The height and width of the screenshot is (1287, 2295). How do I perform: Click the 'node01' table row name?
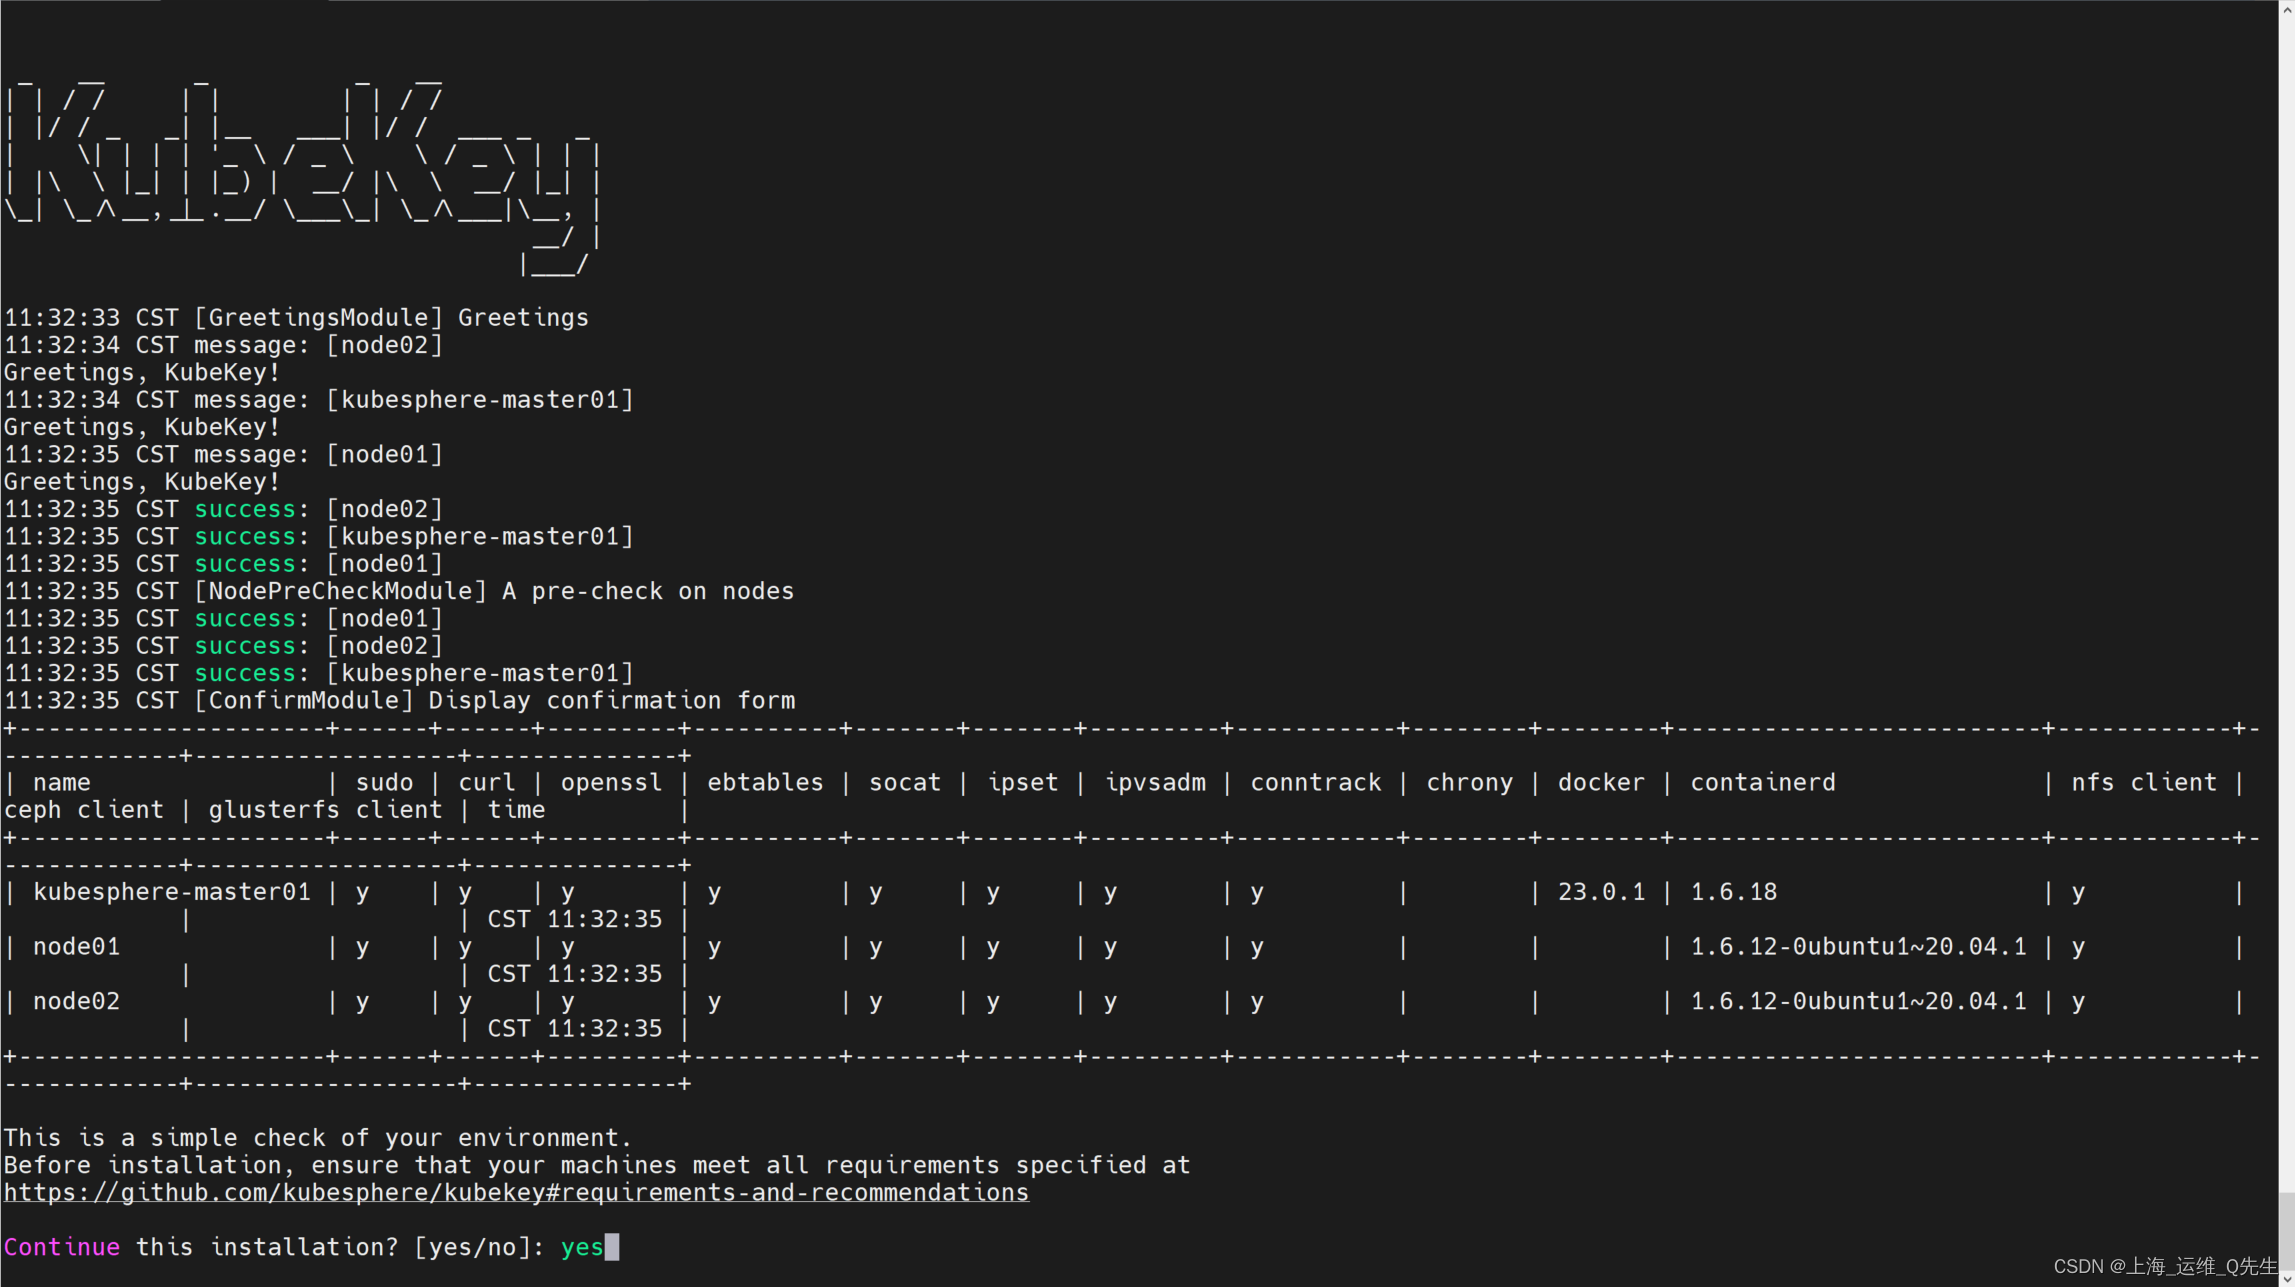[76, 946]
